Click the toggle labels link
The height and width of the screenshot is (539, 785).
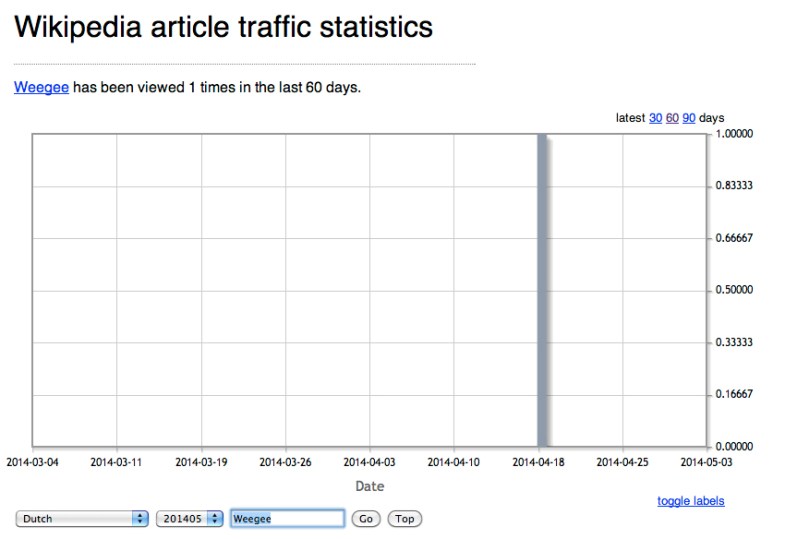click(x=690, y=501)
